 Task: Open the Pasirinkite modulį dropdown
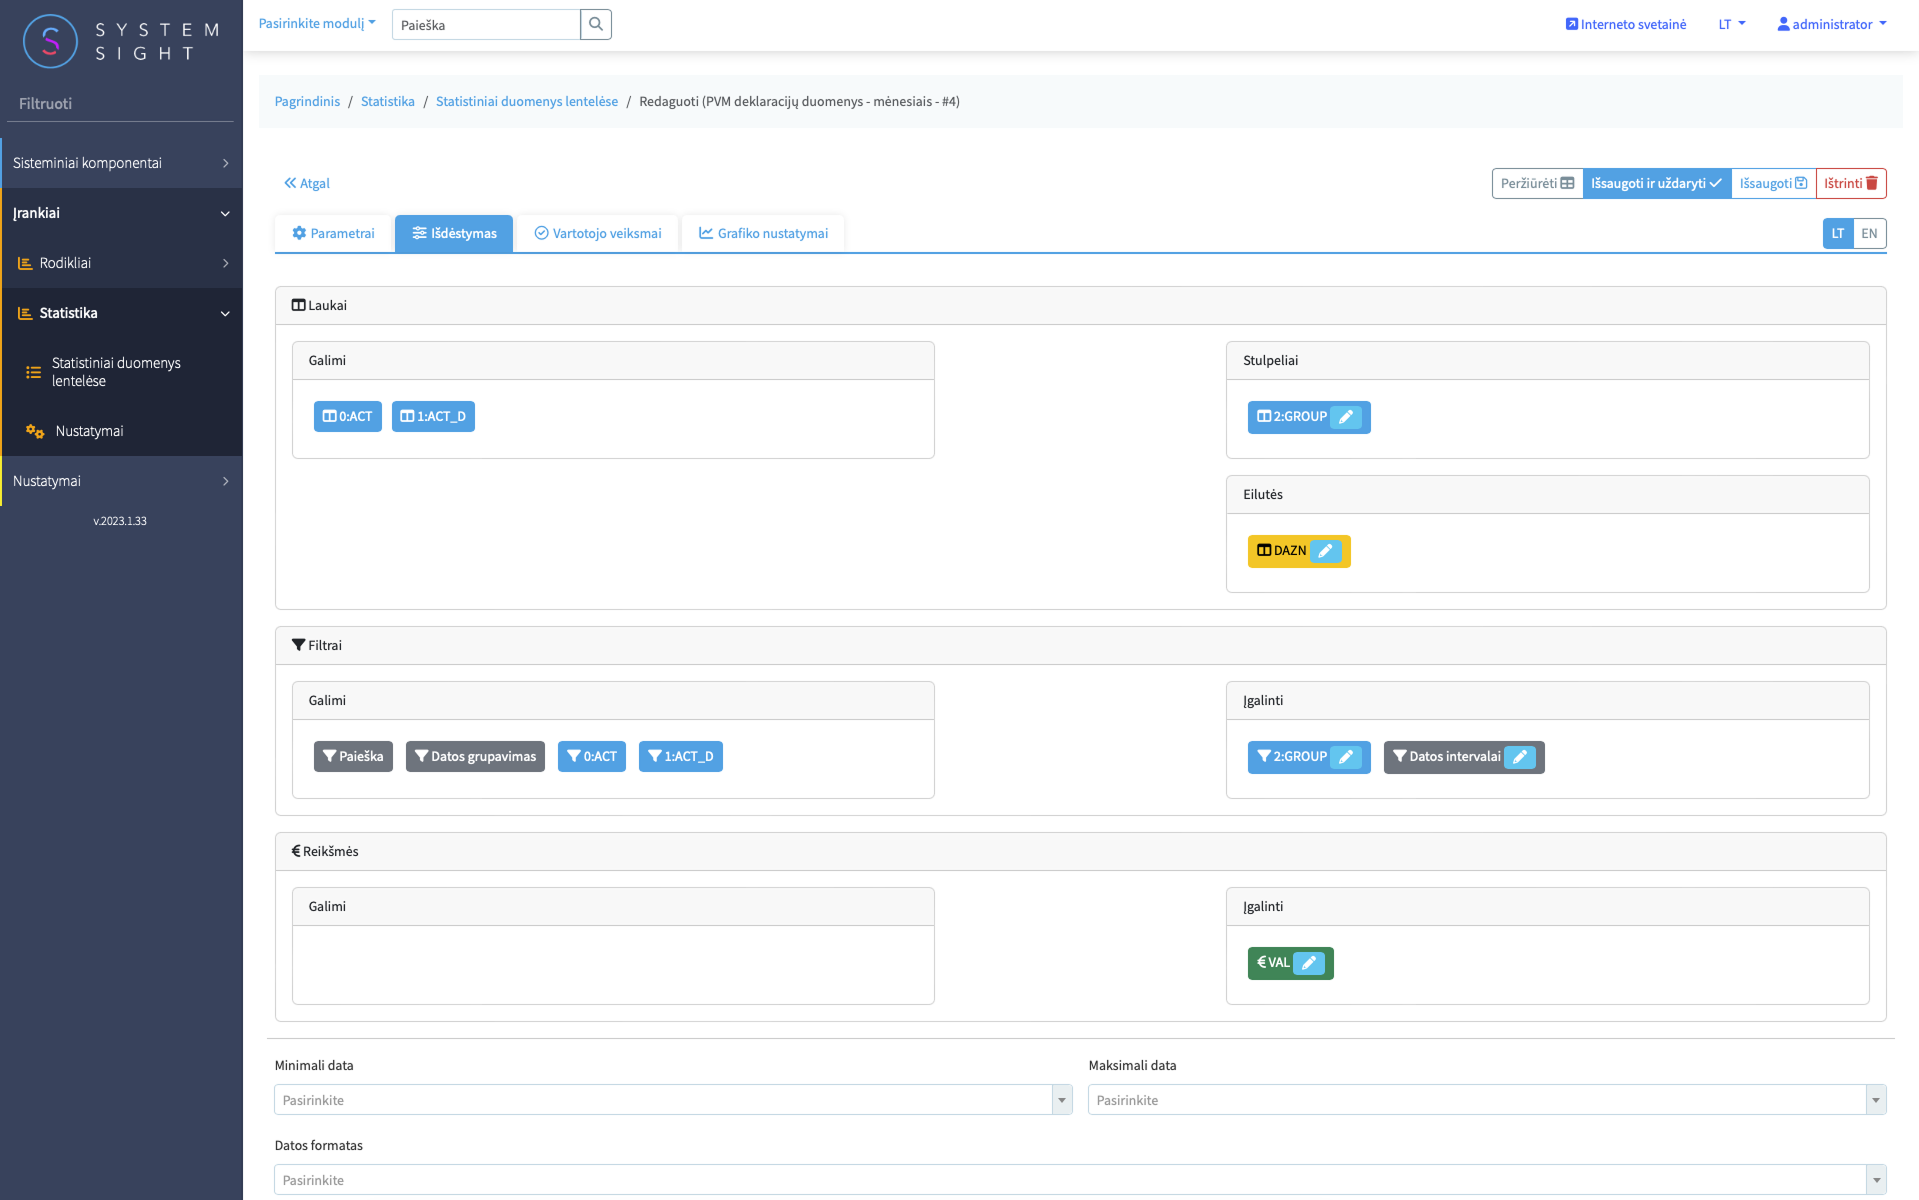tap(317, 23)
